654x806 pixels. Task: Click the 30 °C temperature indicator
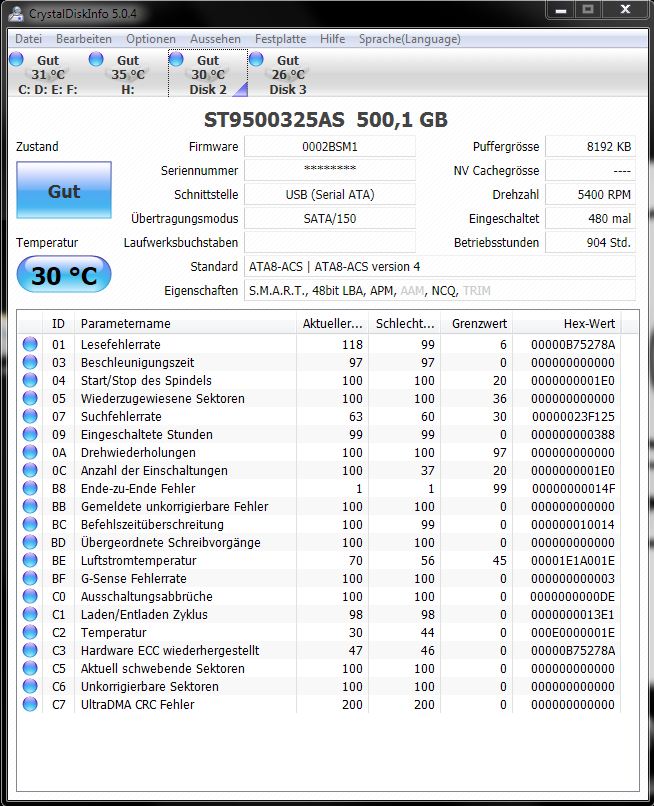pyautogui.click(x=64, y=275)
